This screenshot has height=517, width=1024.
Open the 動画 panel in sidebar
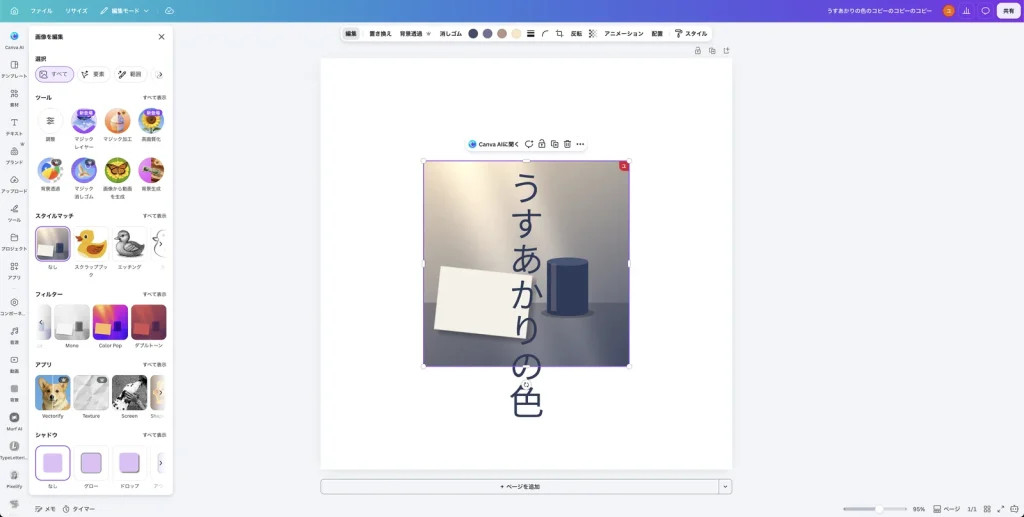pyautogui.click(x=14, y=364)
